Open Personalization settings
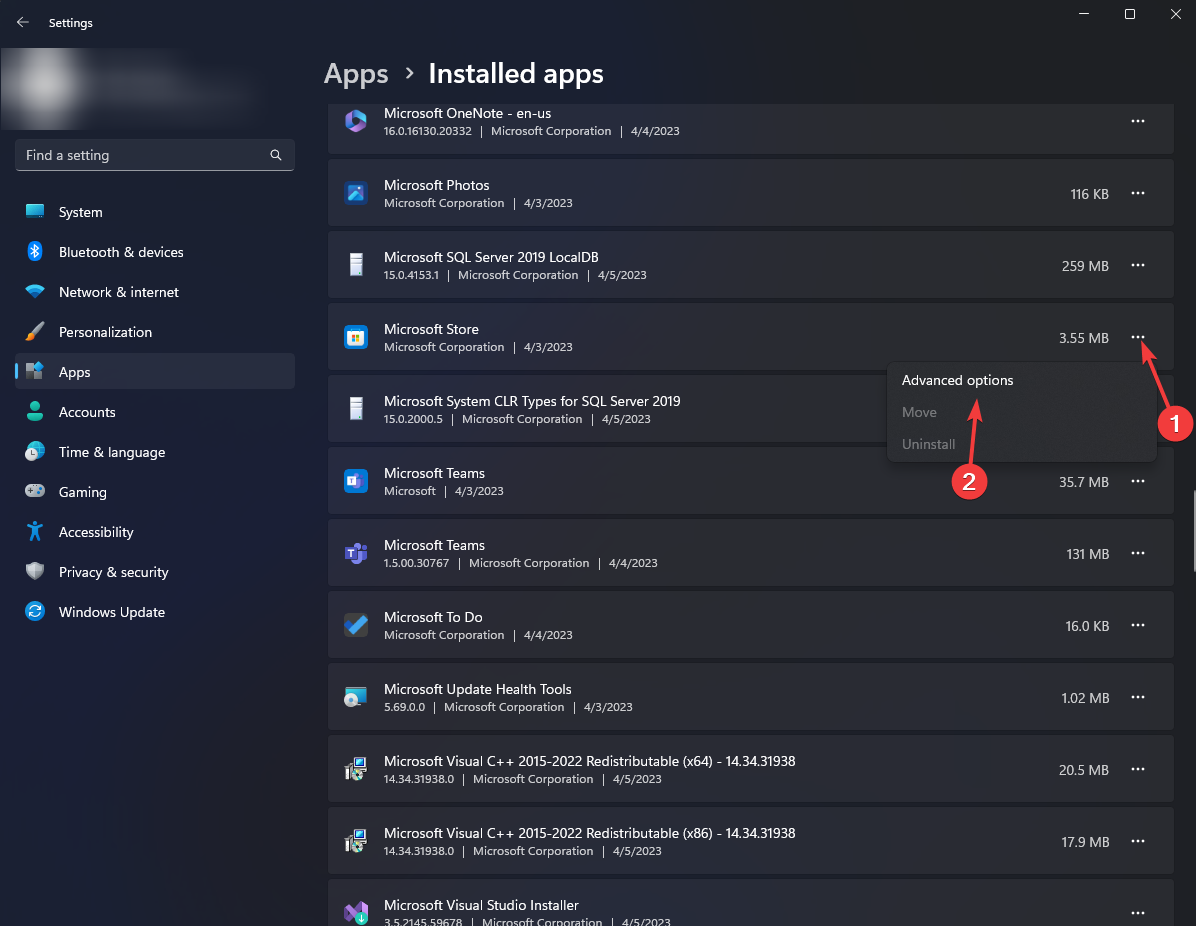1196x926 pixels. [x=105, y=332]
